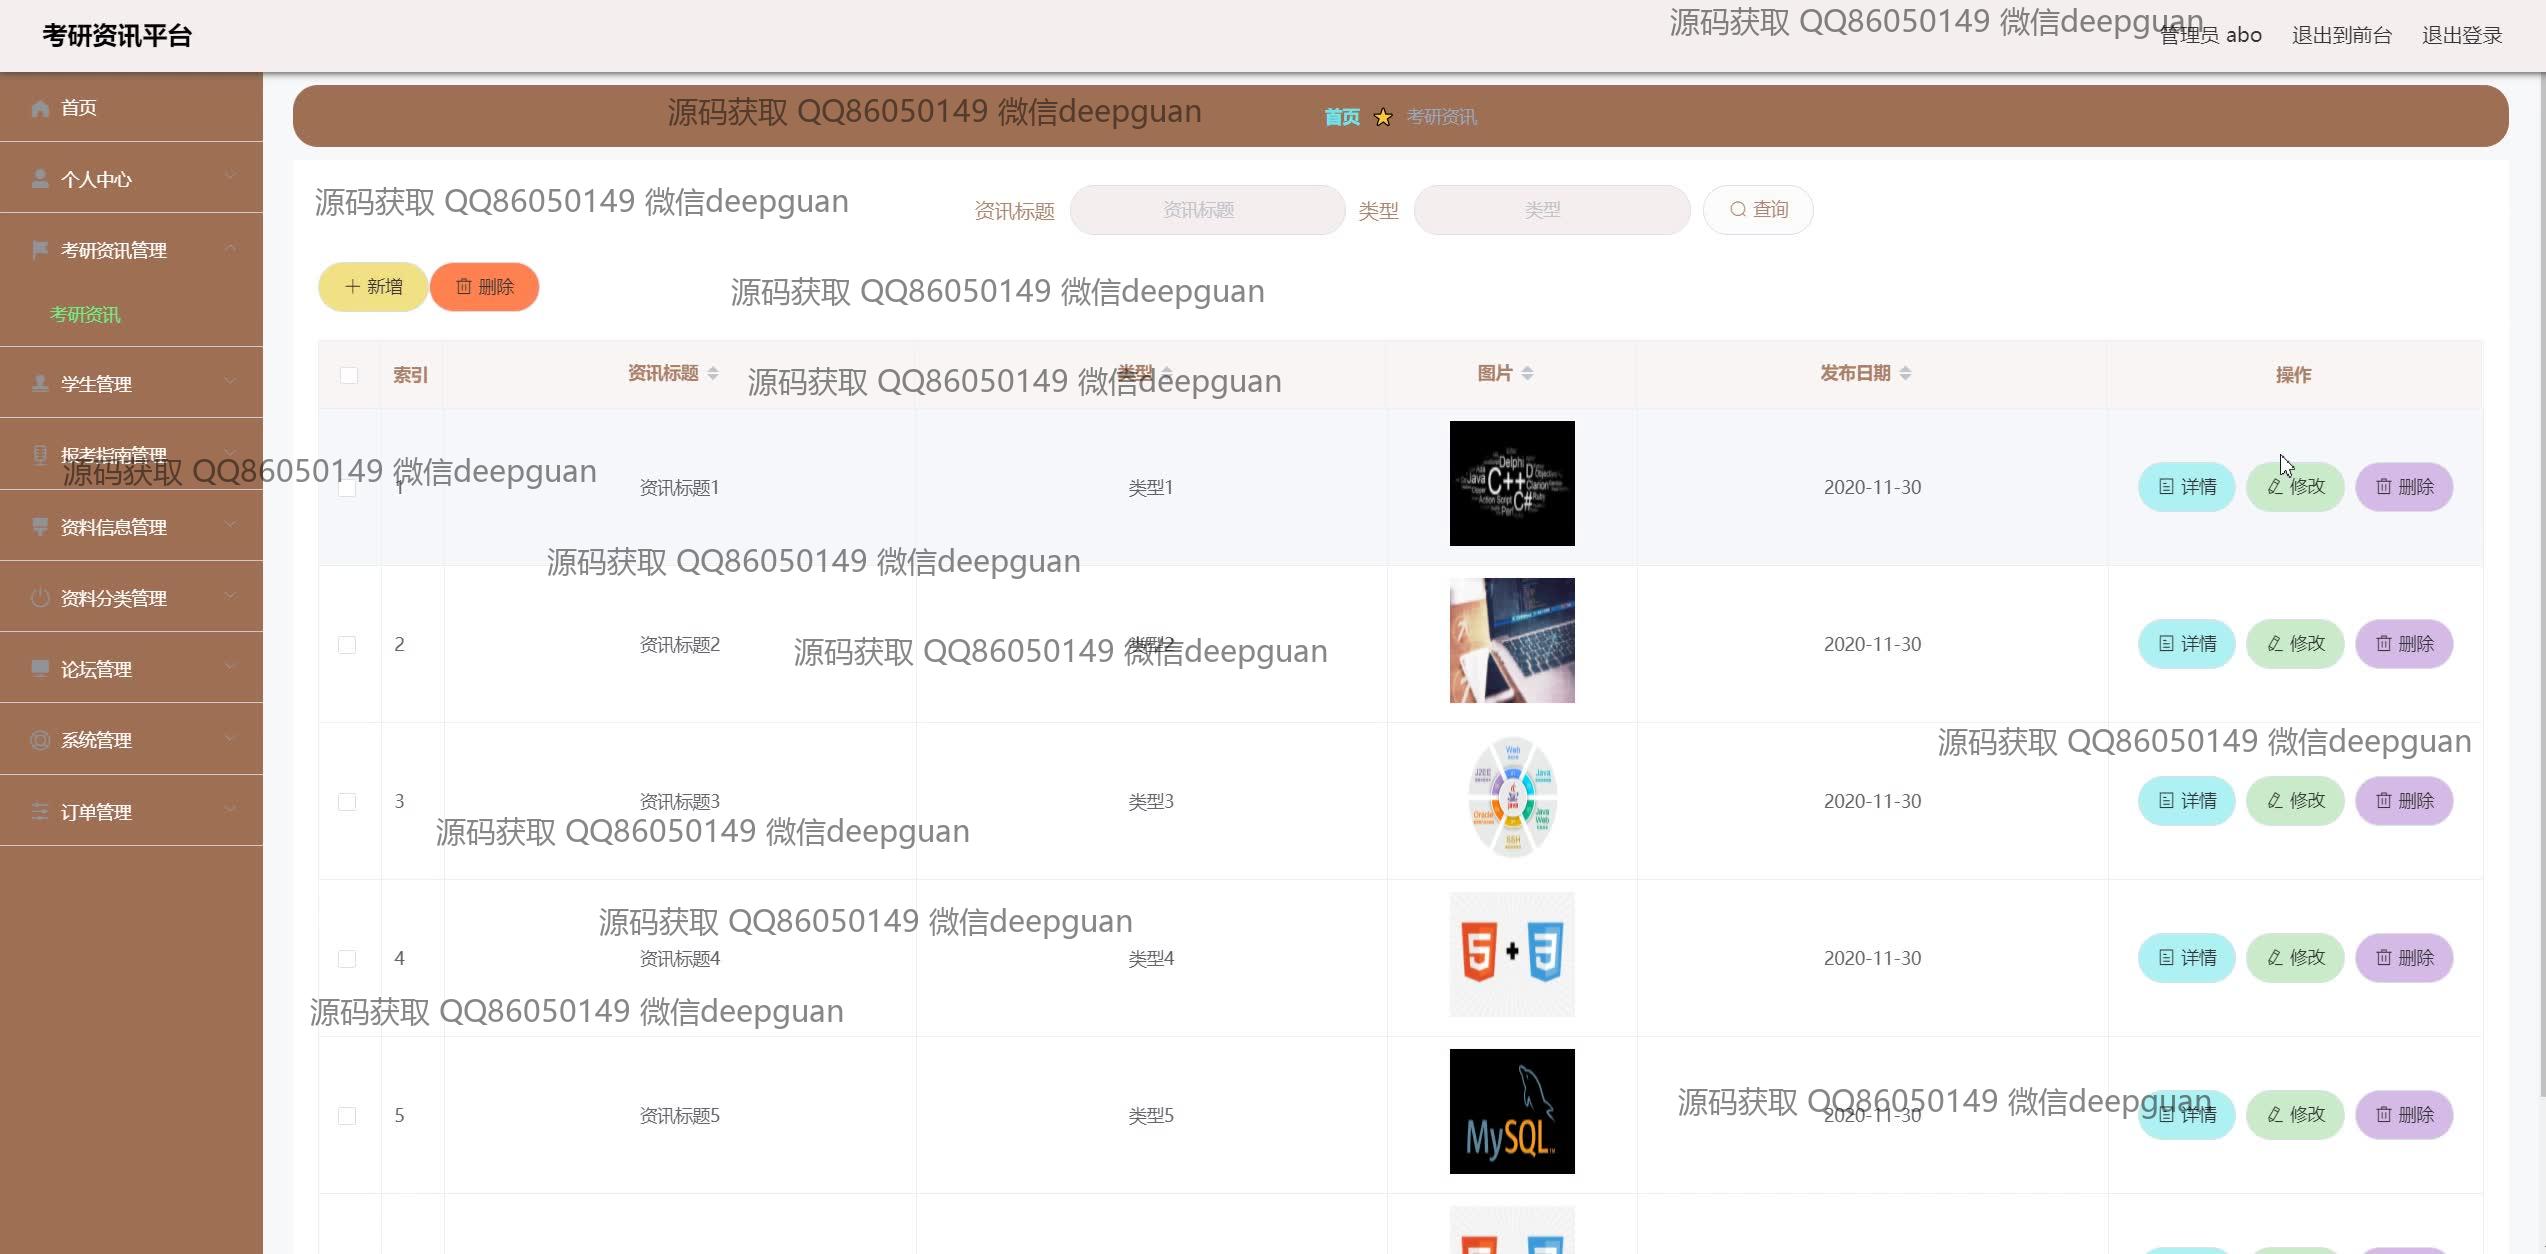Click 详情 for 资讯标题1
The width and height of the screenshot is (2546, 1254).
2187,487
